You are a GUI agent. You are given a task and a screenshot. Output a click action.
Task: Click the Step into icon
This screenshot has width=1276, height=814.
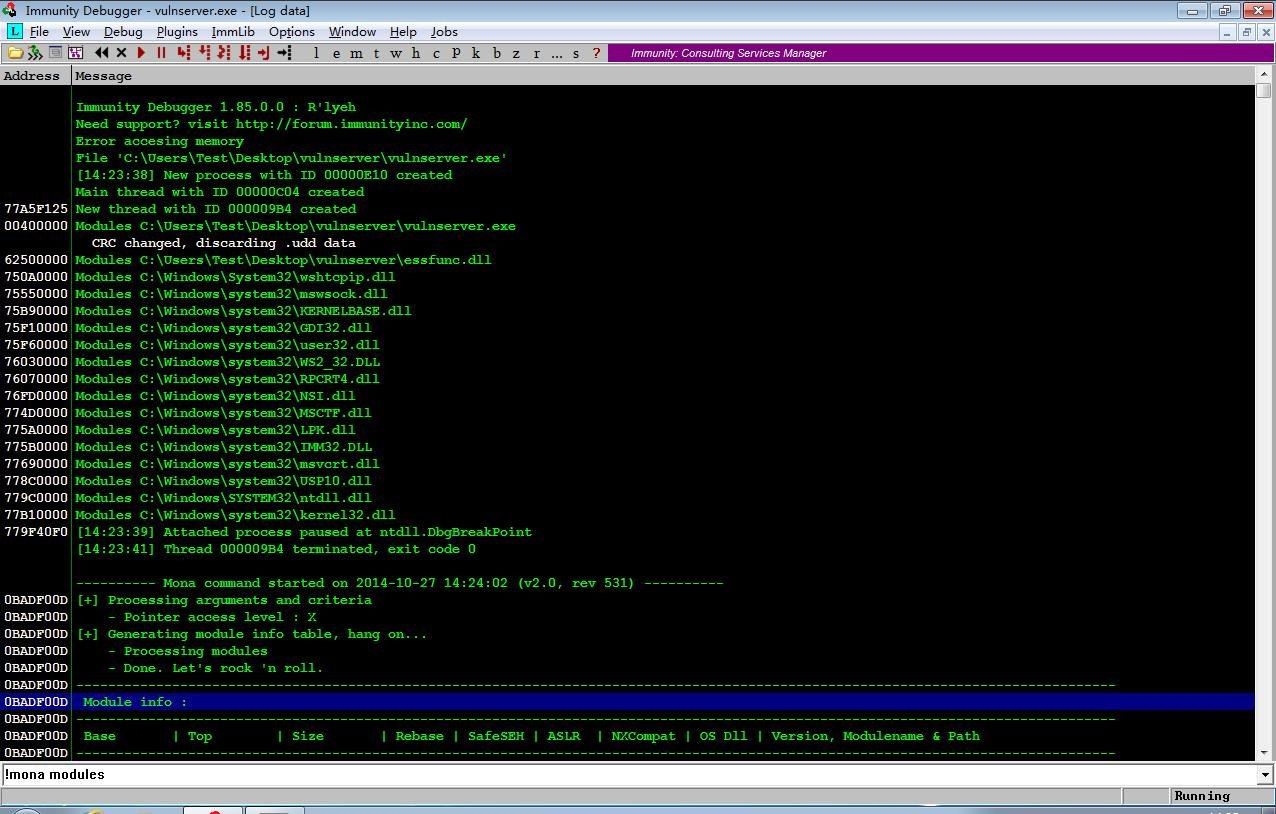pos(183,53)
